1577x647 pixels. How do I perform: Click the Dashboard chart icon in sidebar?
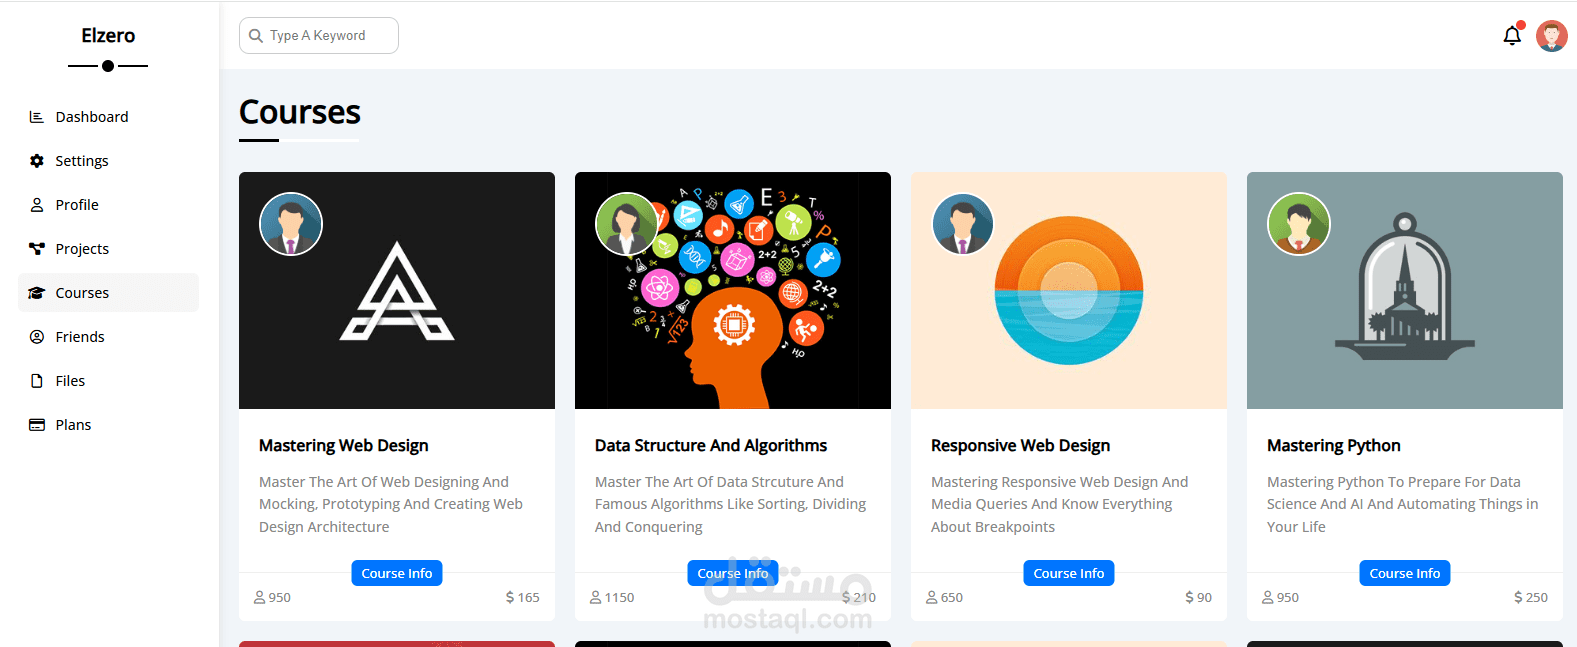37,117
